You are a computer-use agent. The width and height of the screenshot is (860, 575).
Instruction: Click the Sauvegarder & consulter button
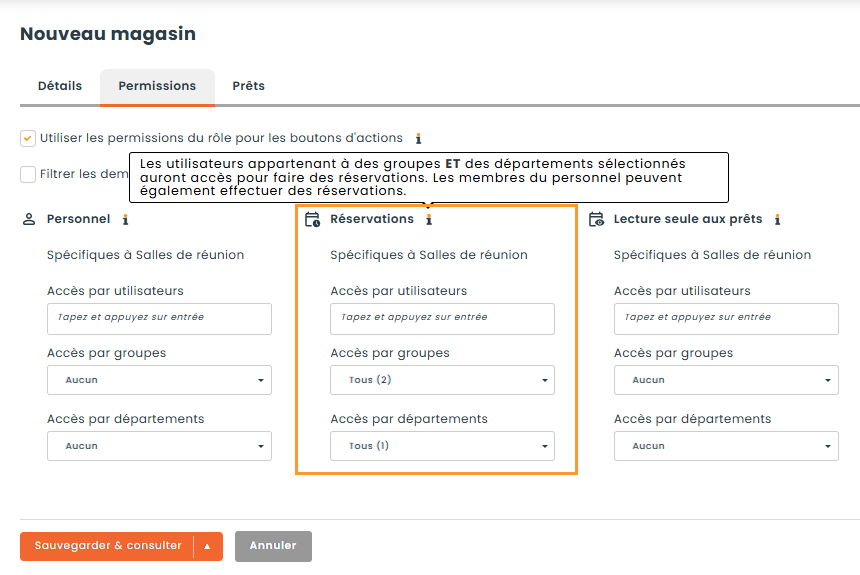coord(108,546)
